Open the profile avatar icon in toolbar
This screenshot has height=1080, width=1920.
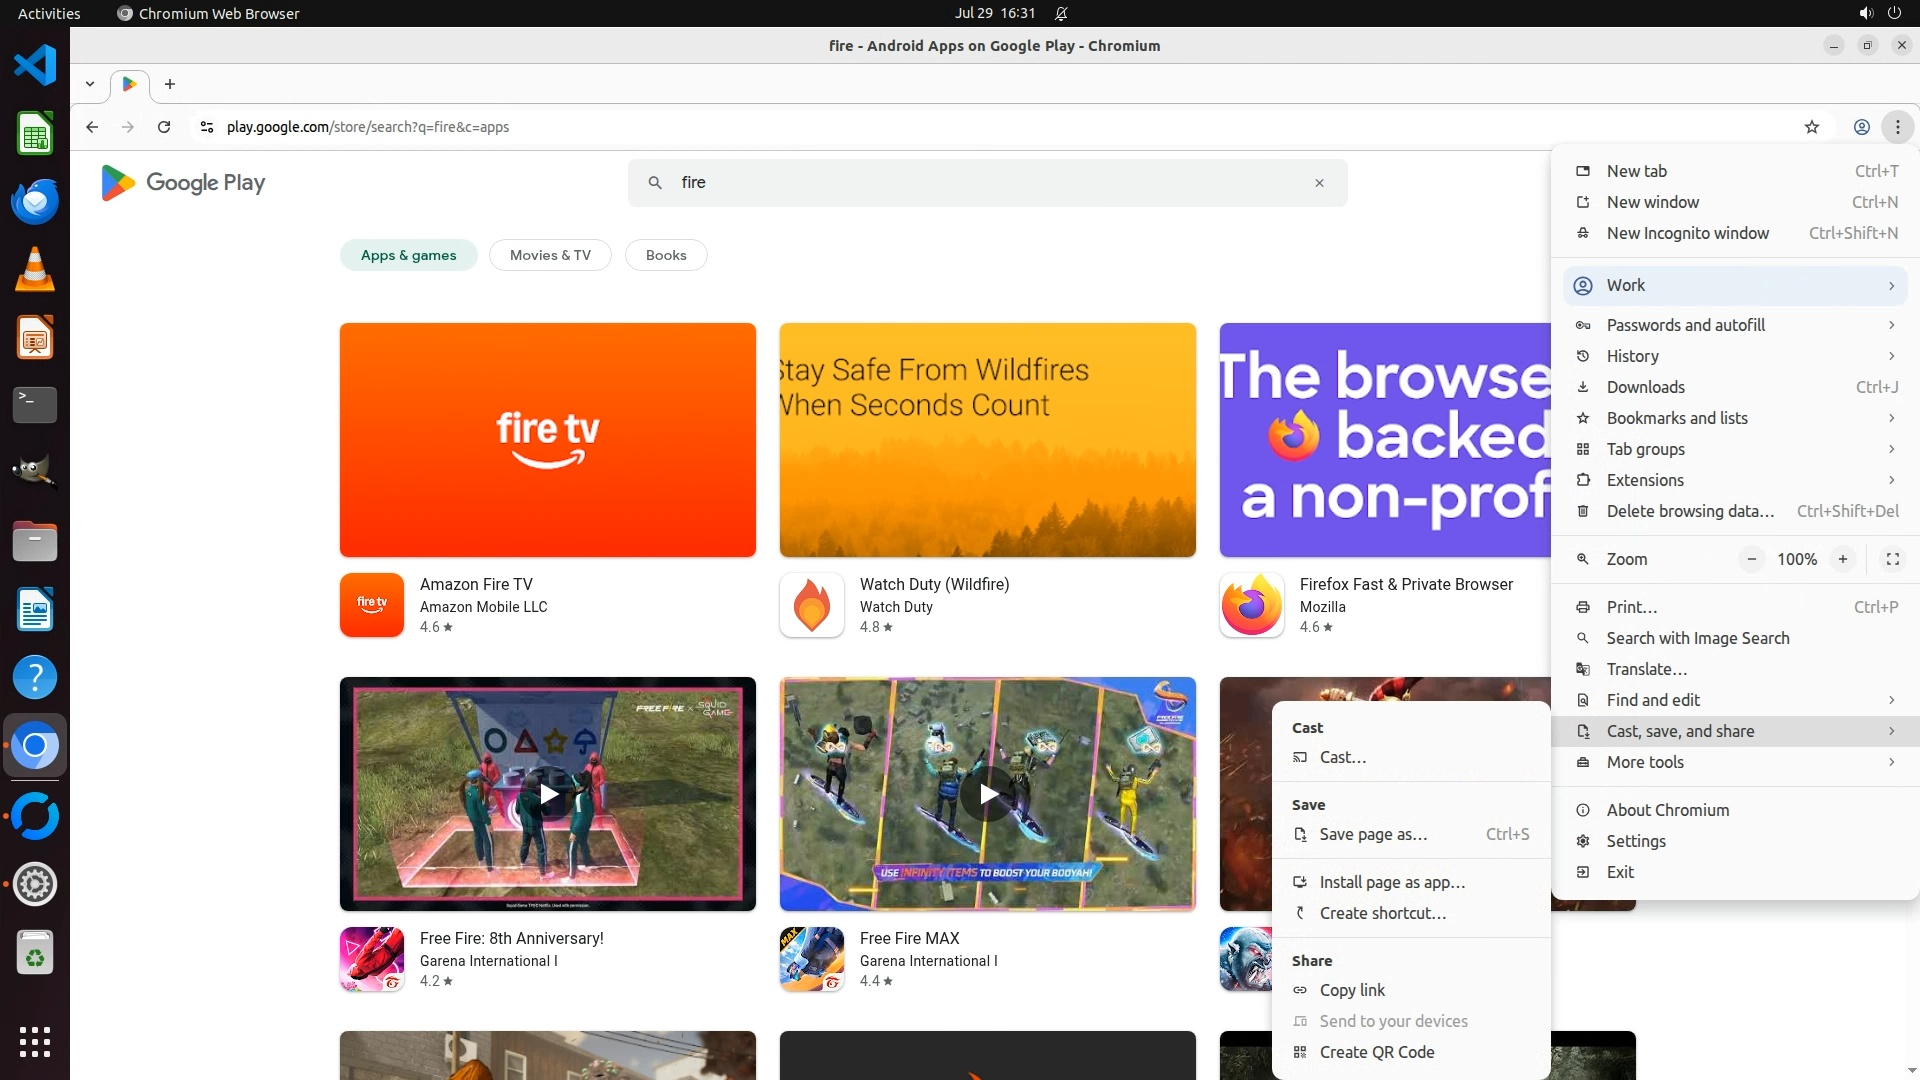point(1861,127)
